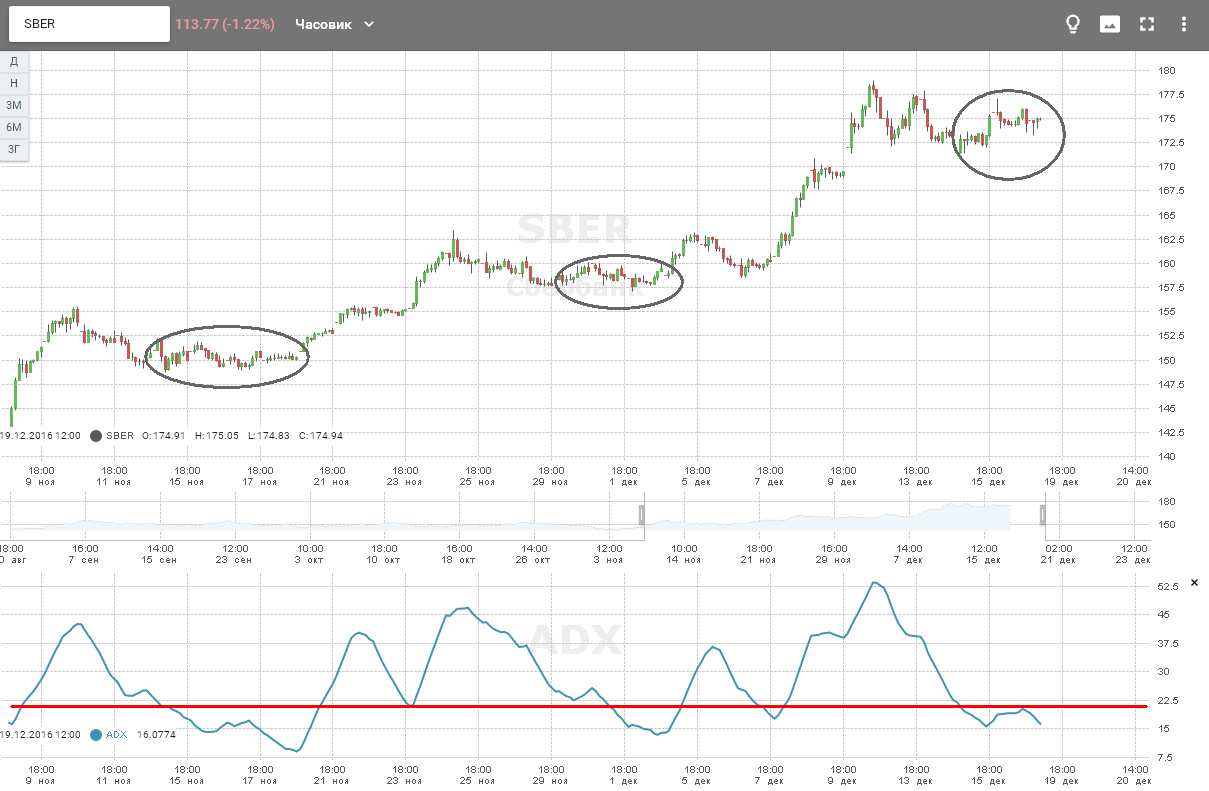Click the SBER ticker input field
The width and height of the screenshot is (1209, 791).
pos(89,24)
